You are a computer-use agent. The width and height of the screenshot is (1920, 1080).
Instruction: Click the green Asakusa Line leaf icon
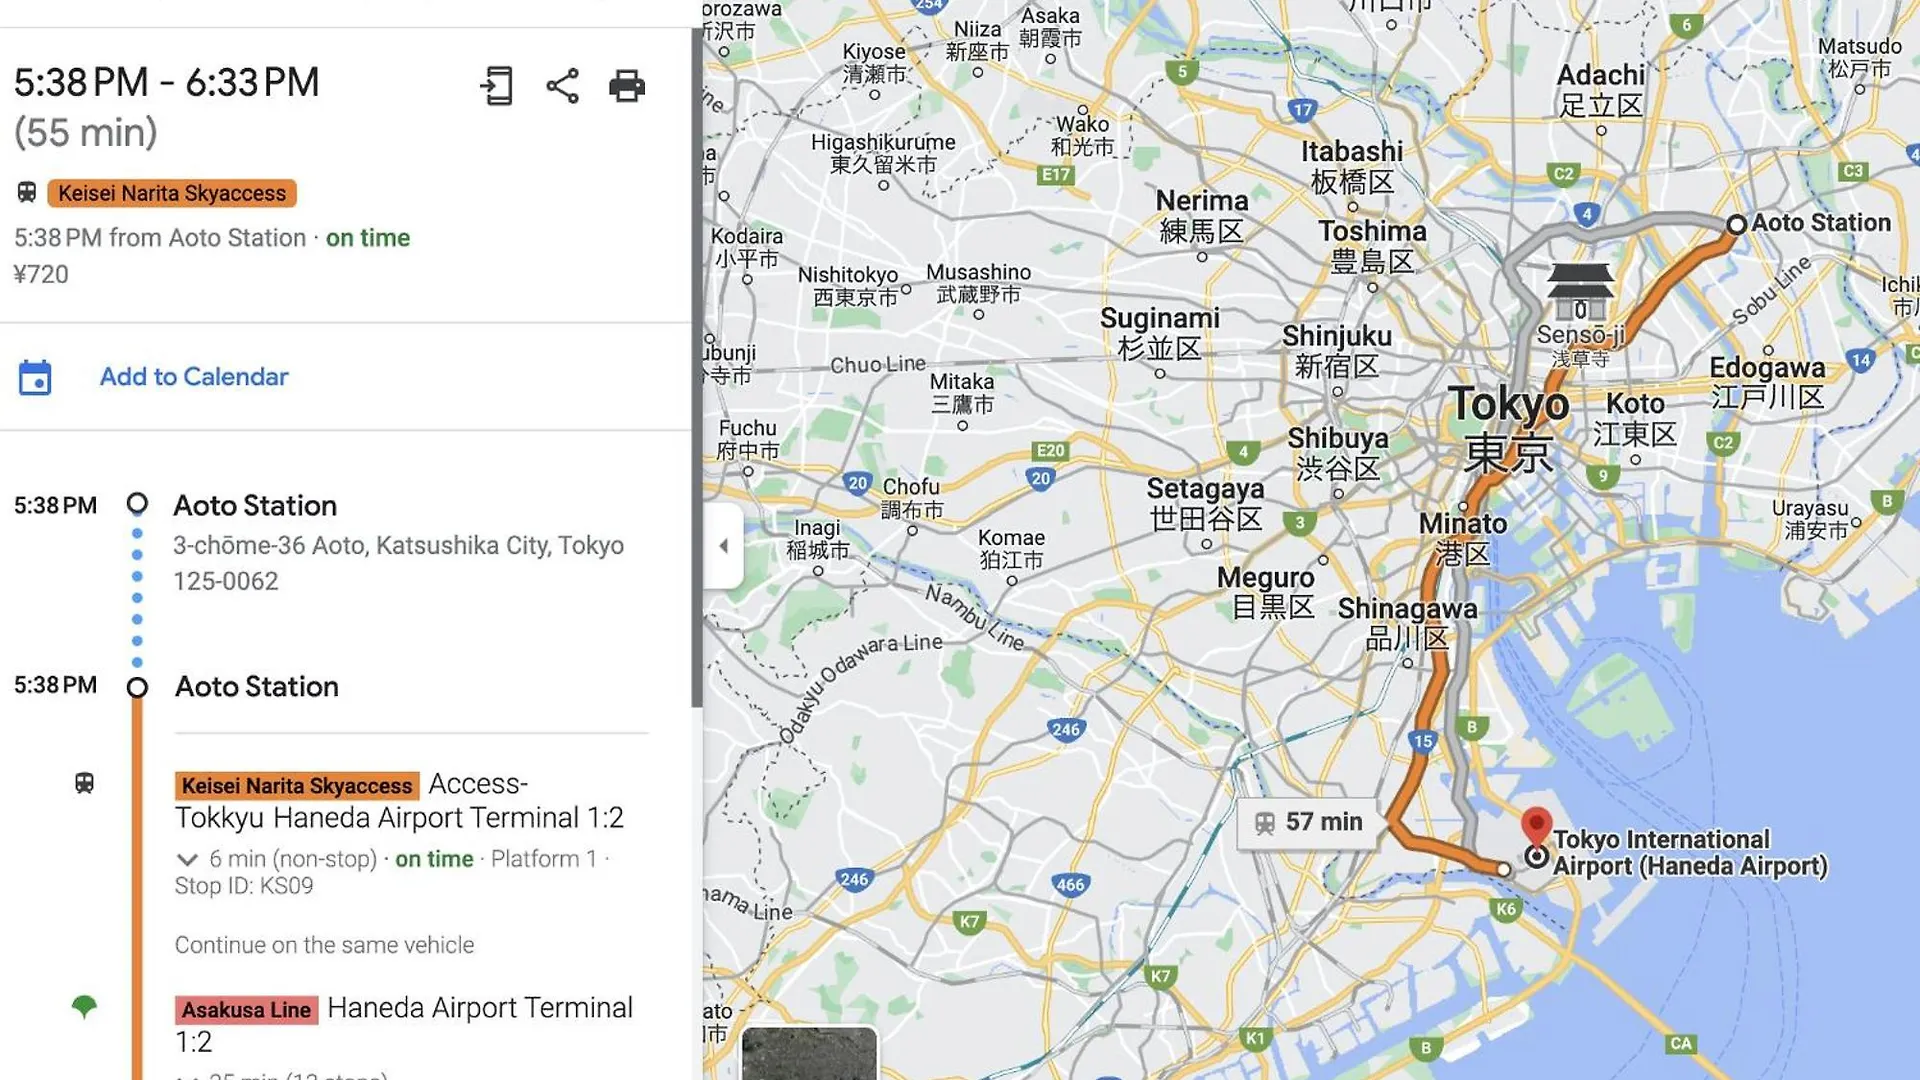click(85, 1007)
